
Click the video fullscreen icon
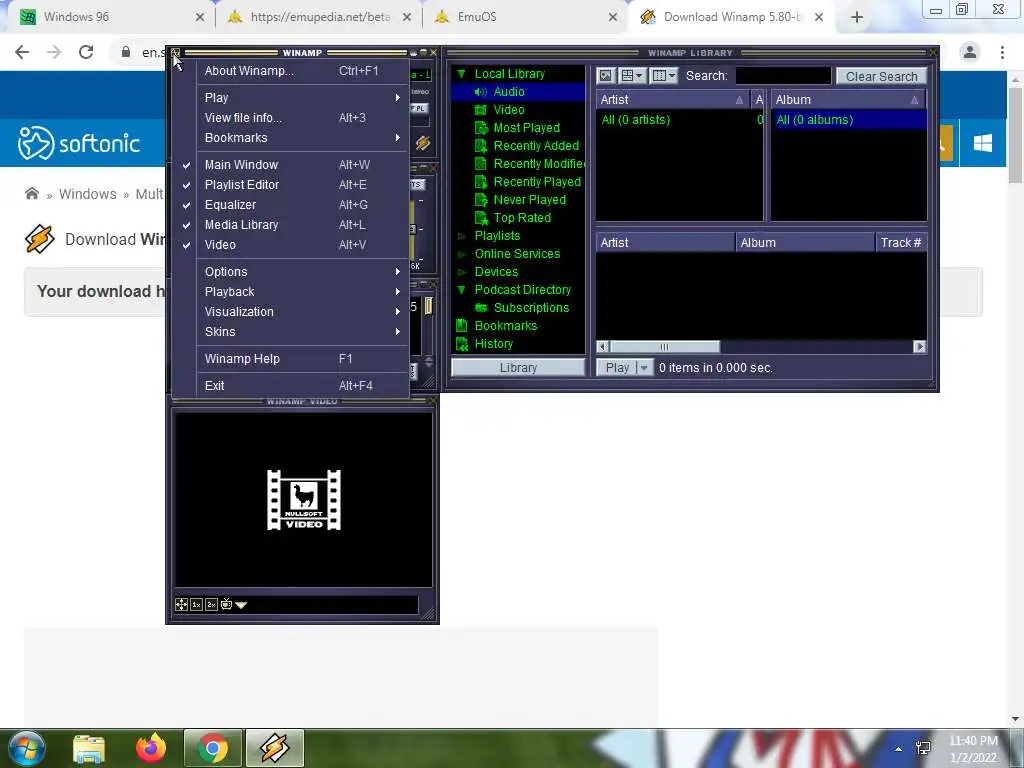[182, 605]
